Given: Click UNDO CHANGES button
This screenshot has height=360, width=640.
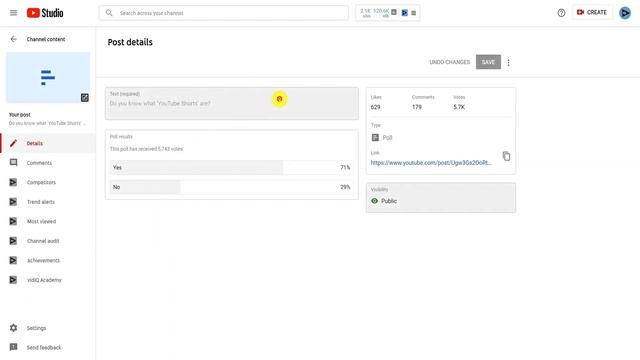Looking at the screenshot, I should click(449, 62).
